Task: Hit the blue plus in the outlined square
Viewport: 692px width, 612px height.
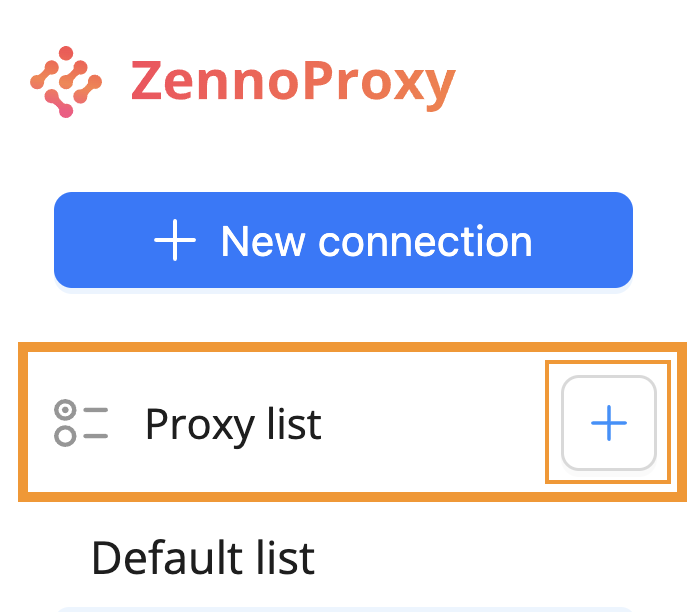Action: [x=608, y=423]
